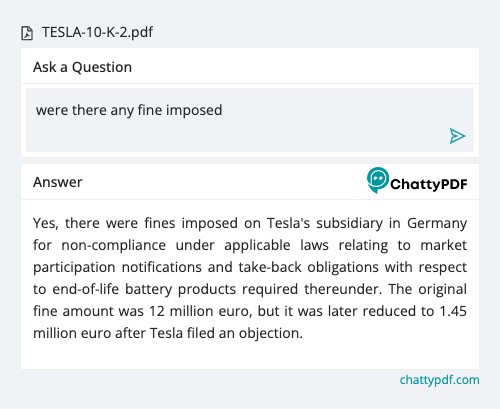The image size is (500, 409).
Task: Open the chattypdf.com link
Action: [439, 380]
